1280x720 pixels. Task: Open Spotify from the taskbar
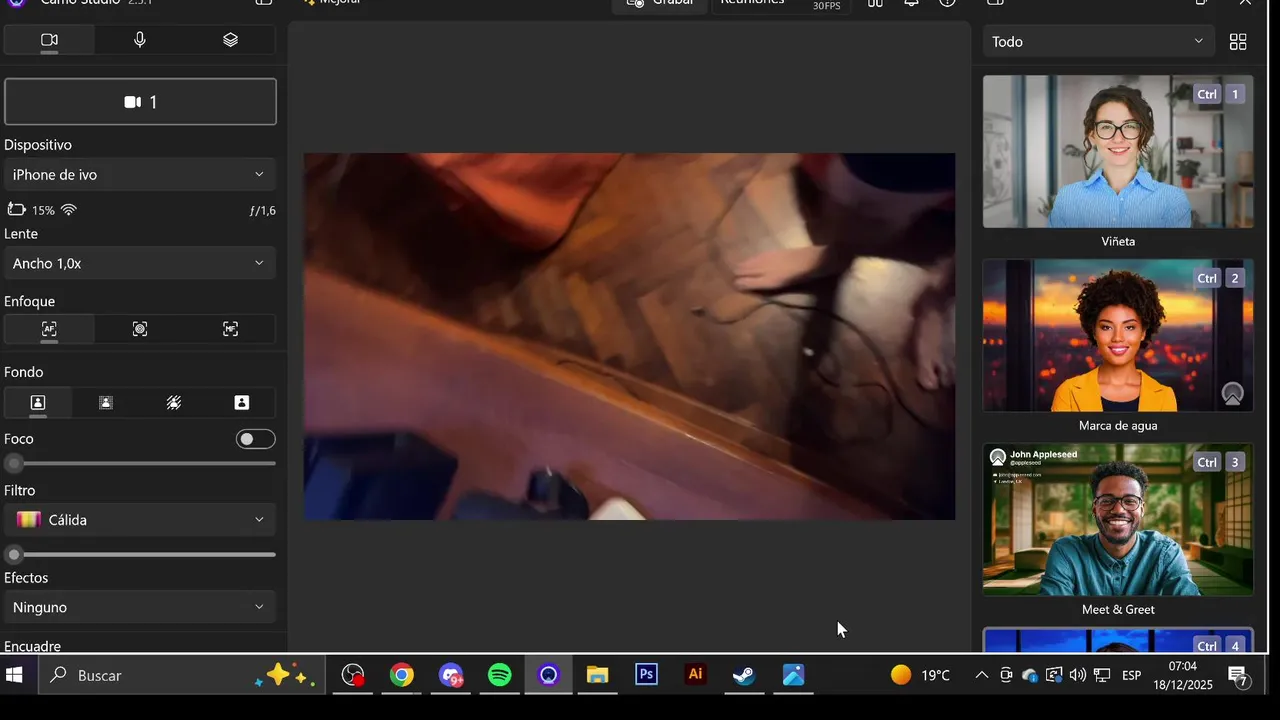[x=500, y=675]
